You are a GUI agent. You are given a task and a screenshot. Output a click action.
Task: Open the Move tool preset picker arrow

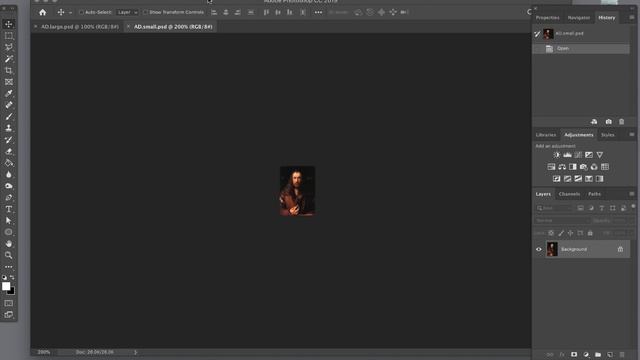click(70, 13)
